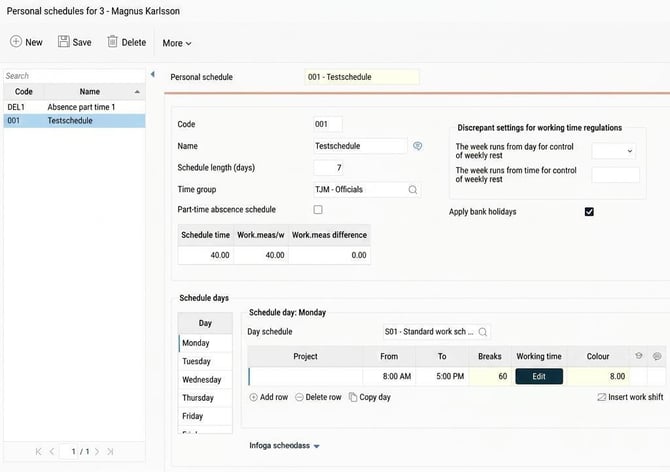Go to last page arrow
Screen dimensions: 670x472
pos(110,451)
